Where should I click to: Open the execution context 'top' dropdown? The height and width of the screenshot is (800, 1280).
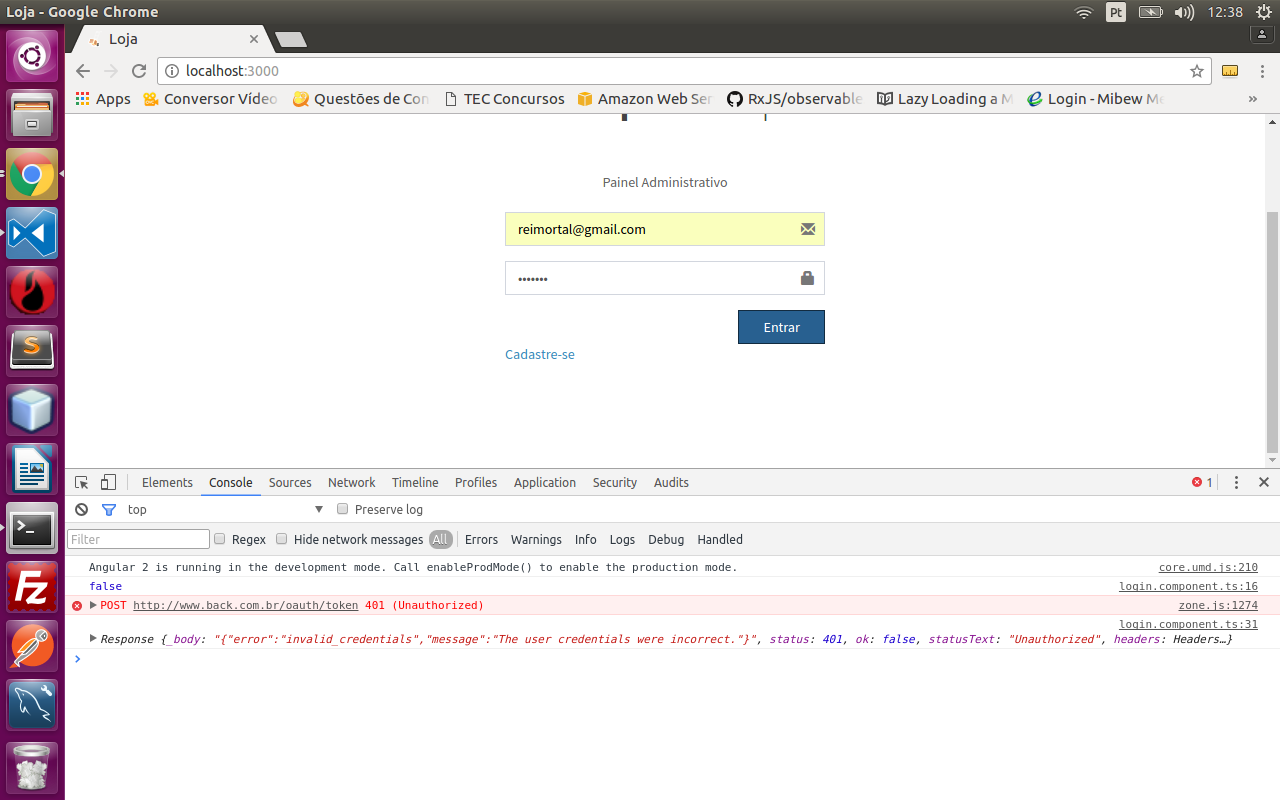tap(225, 509)
